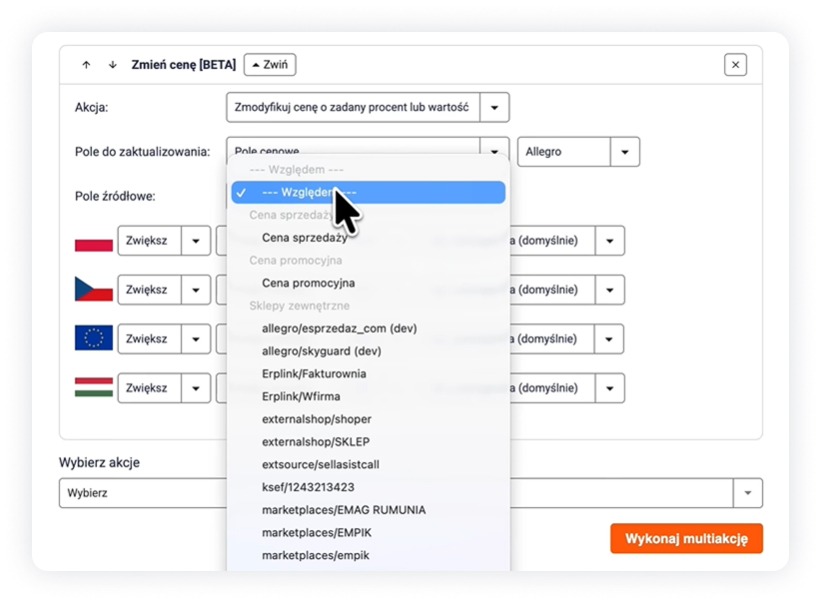Click the Wykonaj multiakcję button
821x603 pixels.
pyautogui.click(x=686, y=539)
